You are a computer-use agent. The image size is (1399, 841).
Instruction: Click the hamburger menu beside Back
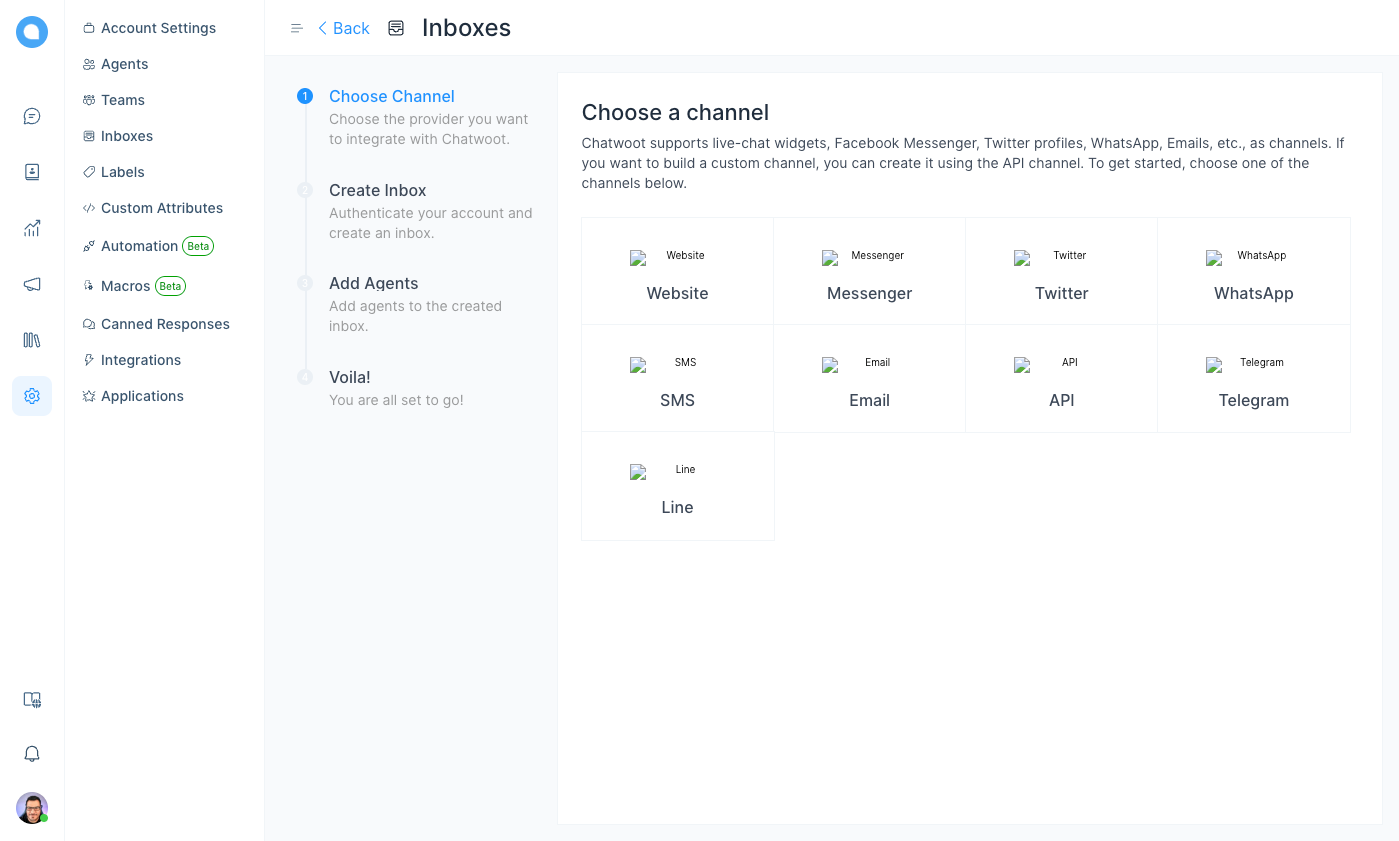[x=296, y=28]
